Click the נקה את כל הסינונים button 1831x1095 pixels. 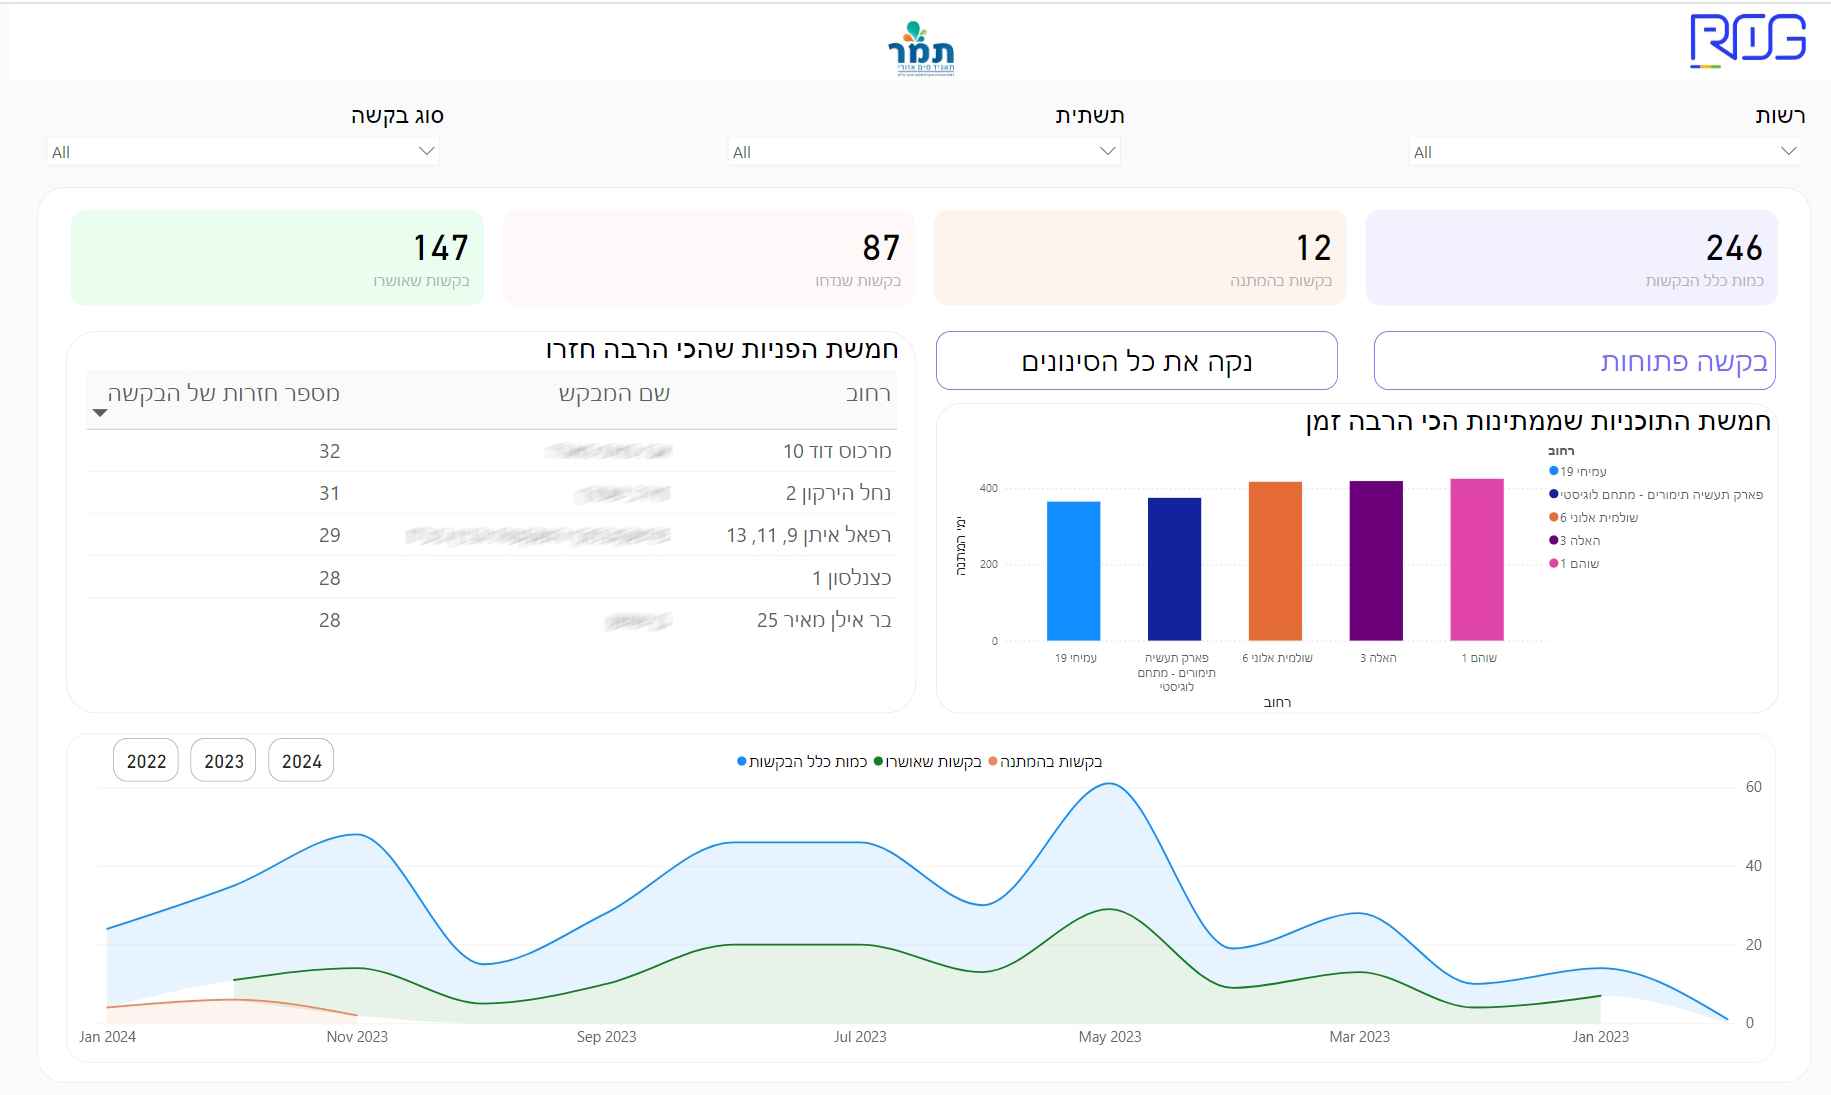coord(1137,361)
